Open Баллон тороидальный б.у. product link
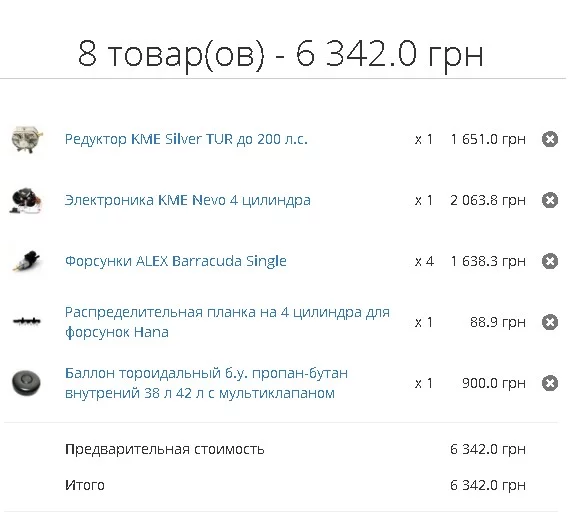This screenshot has height=524, width=571. tap(206, 383)
